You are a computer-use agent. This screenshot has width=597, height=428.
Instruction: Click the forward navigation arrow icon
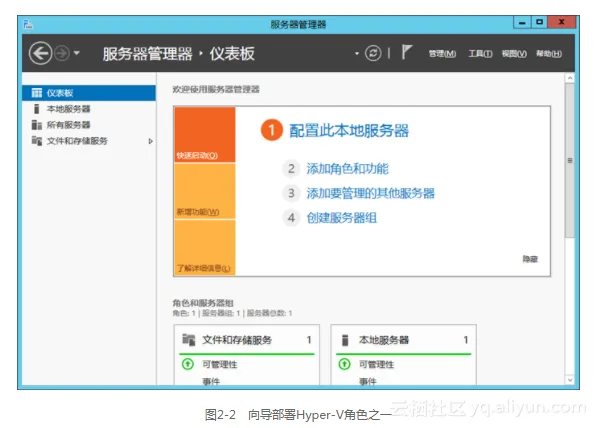(62, 53)
